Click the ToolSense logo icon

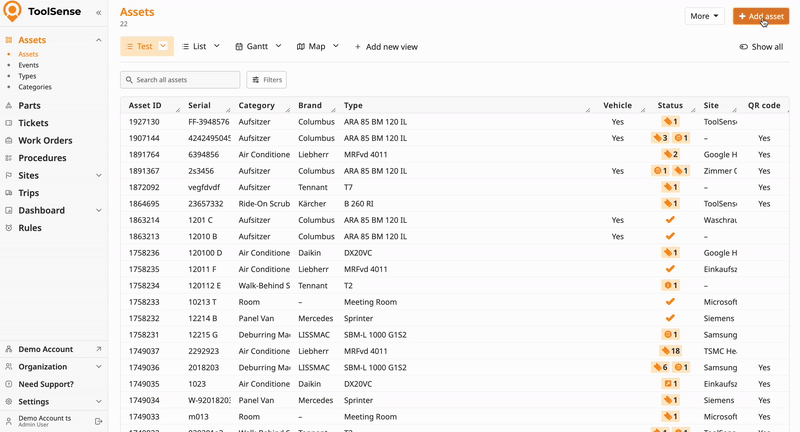click(x=12, y=11)
